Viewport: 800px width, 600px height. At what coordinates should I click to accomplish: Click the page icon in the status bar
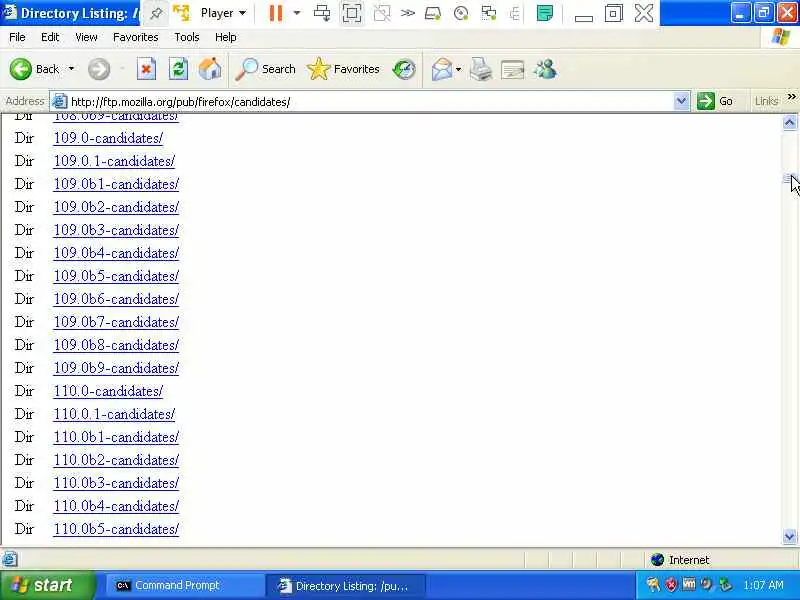point(10,559)
